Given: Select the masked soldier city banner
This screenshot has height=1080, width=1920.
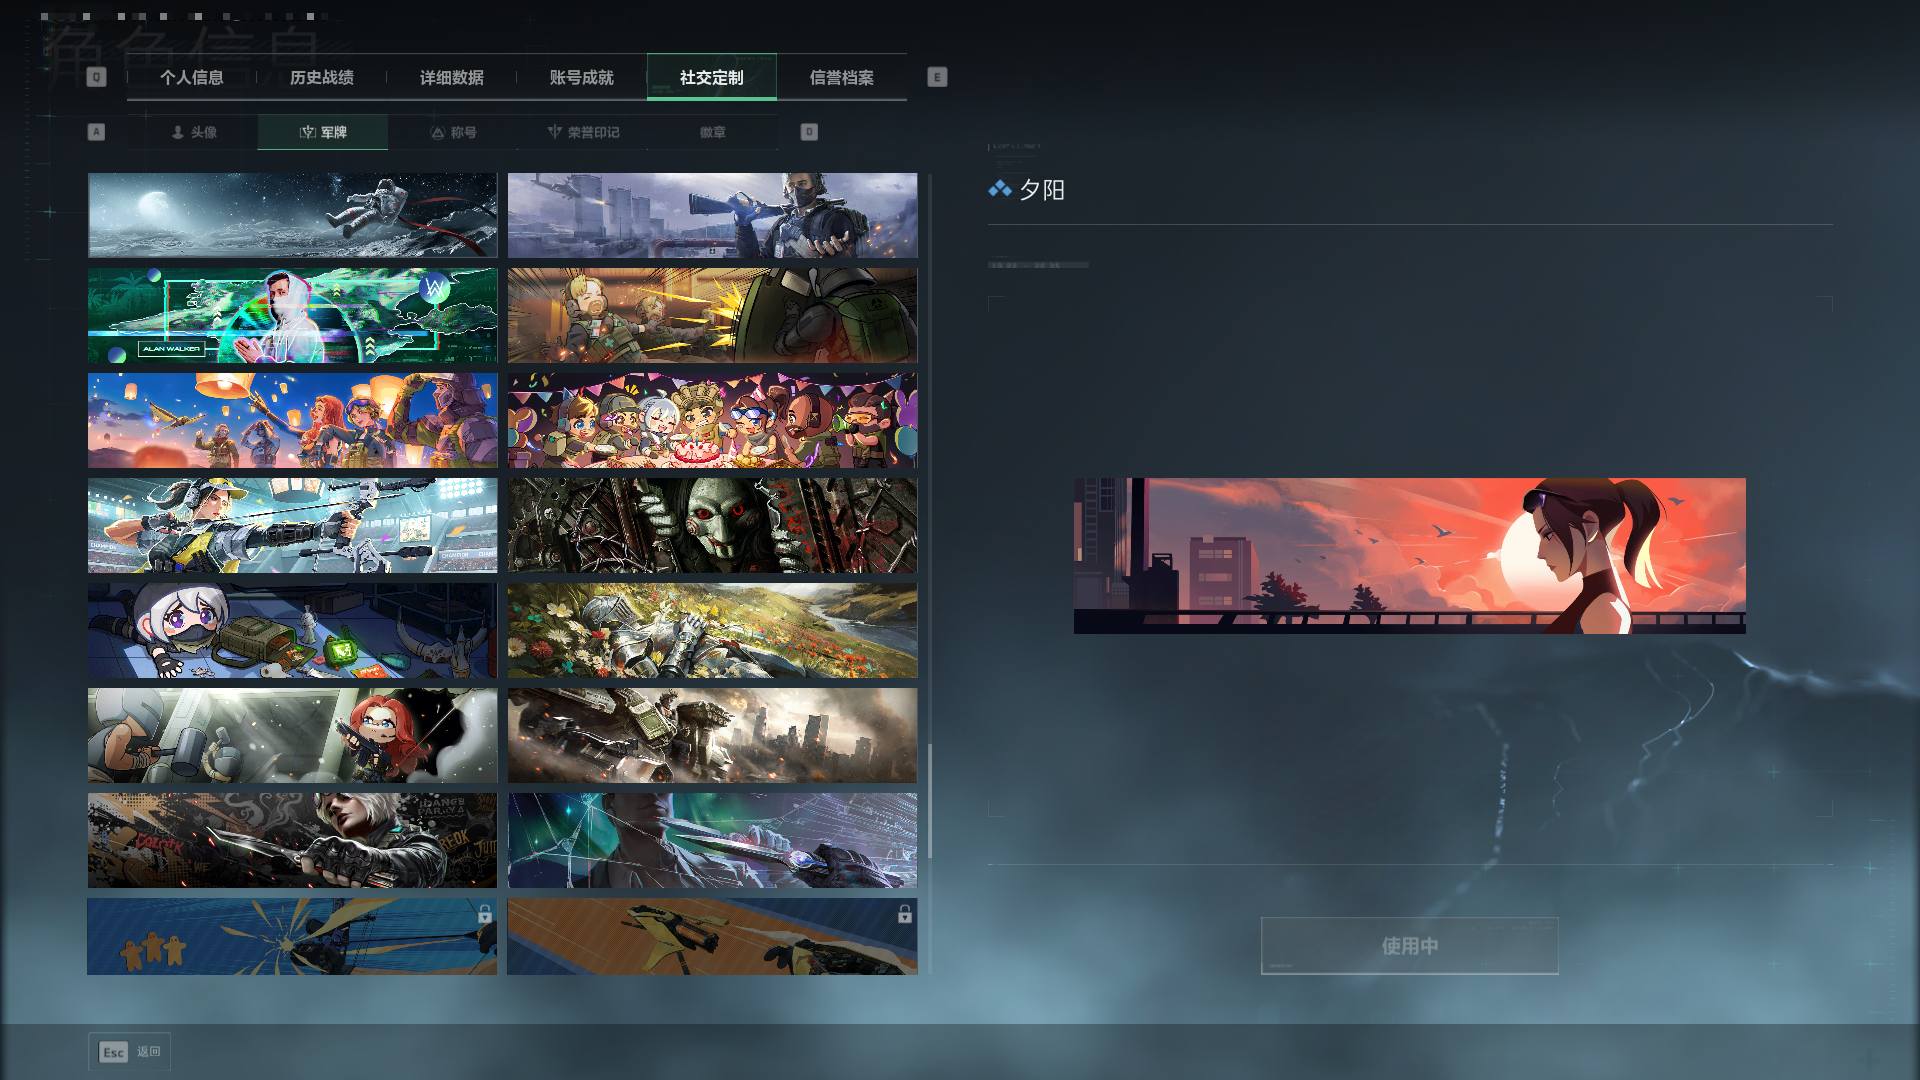Looking at the screenshot, I should (x=712, y=215).
